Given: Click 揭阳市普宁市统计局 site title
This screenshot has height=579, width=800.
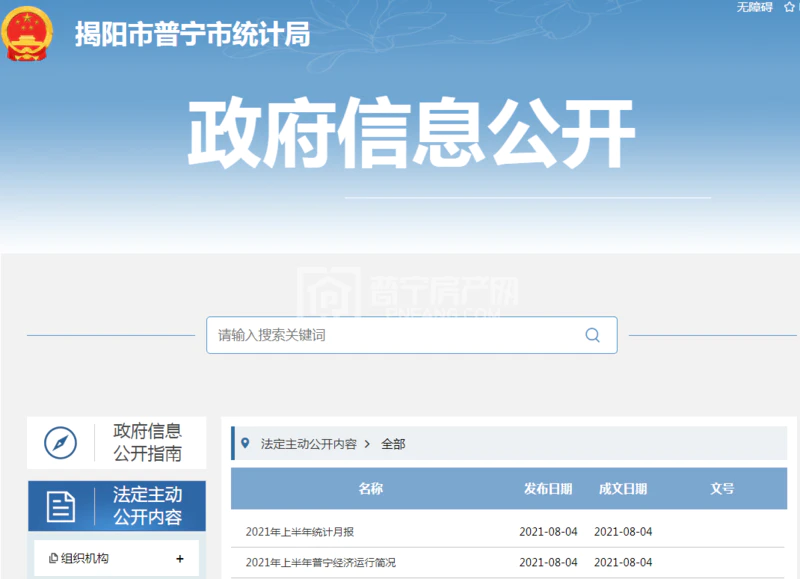Looking at the screenshot, I should coord(192,34).
